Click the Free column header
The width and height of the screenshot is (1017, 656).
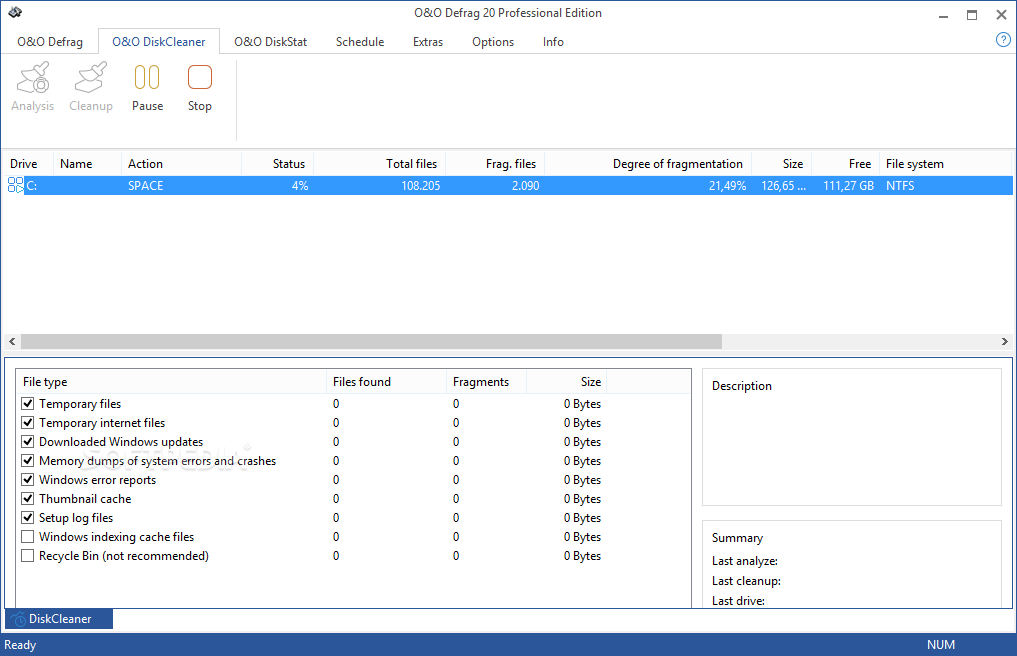845,164
